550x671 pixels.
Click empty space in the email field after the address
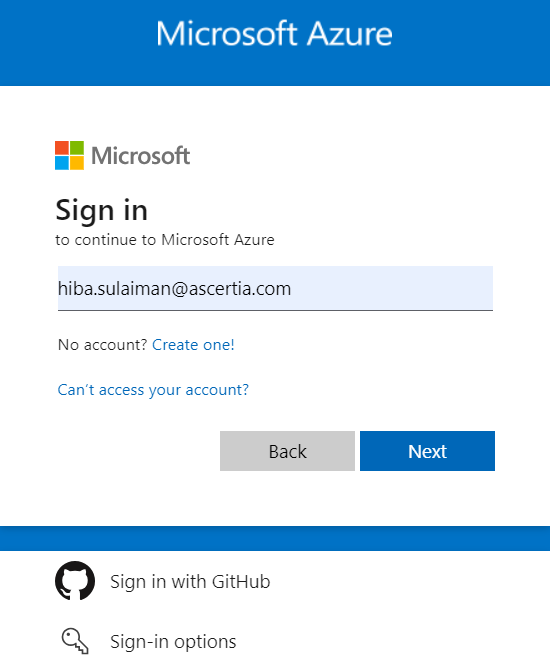pyautogui.click(x=392, y=288)
